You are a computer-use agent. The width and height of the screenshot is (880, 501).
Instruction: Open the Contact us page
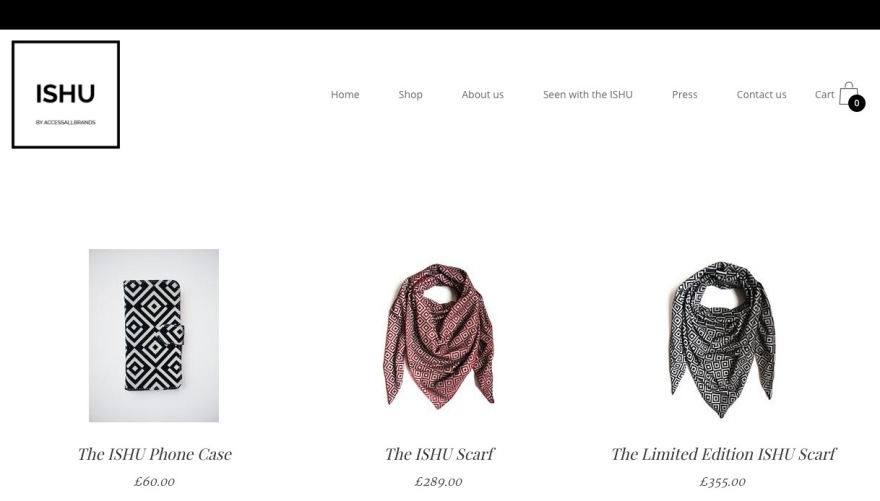(x=761, y=94)
